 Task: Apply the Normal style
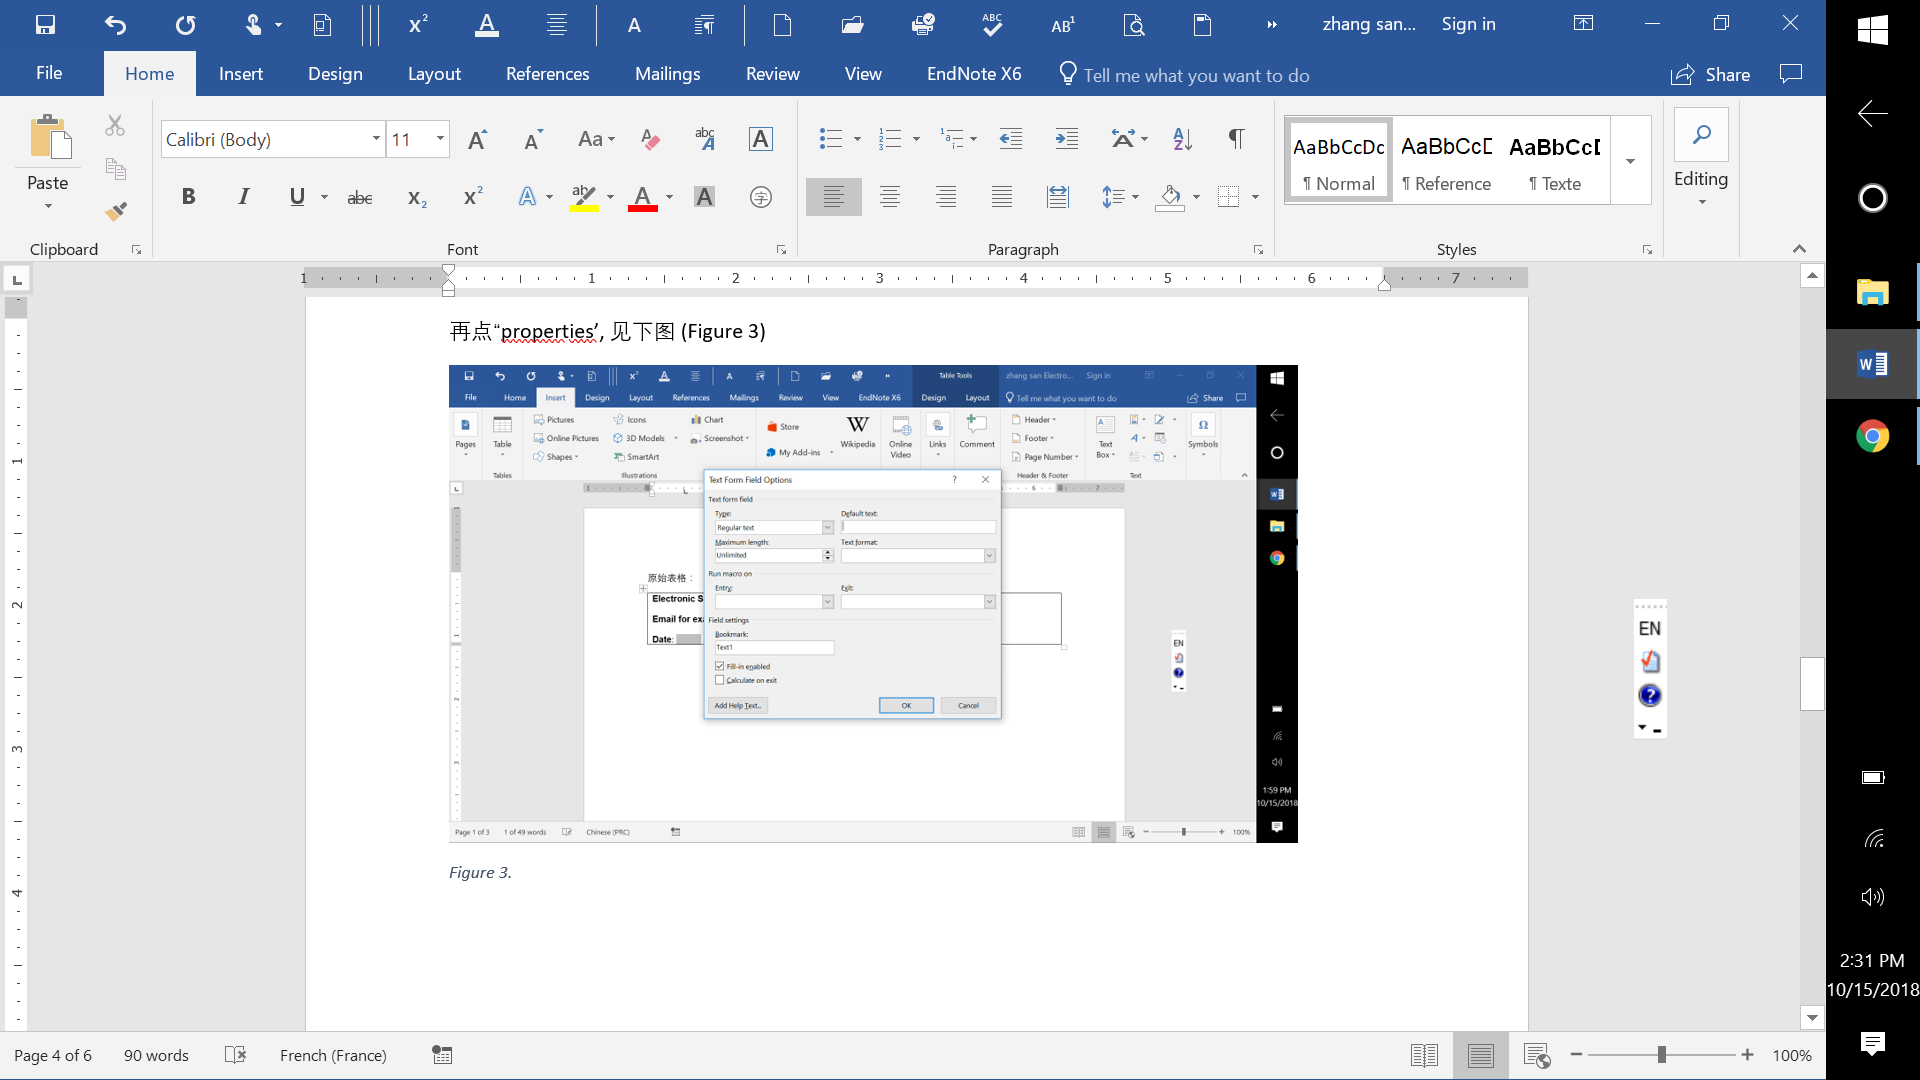point(1338,161)
